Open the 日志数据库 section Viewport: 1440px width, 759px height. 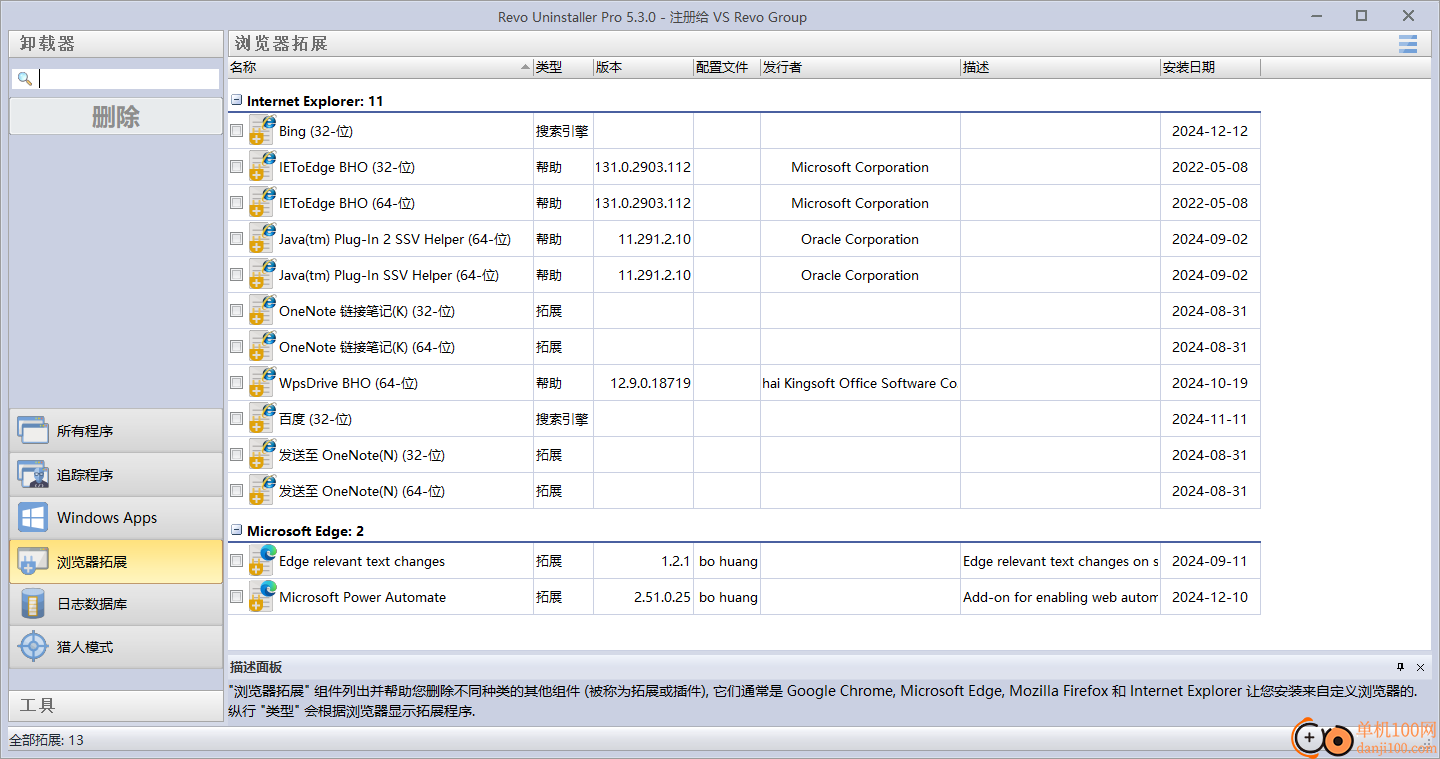(116, 604)
